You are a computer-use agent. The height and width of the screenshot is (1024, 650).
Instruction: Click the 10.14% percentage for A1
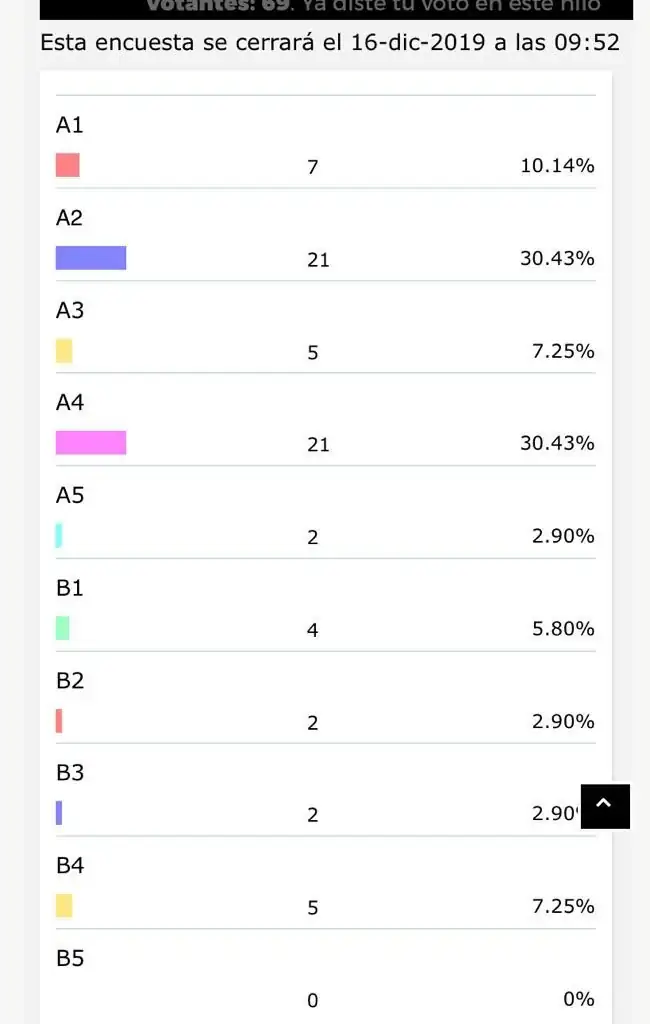pos(557,165)
